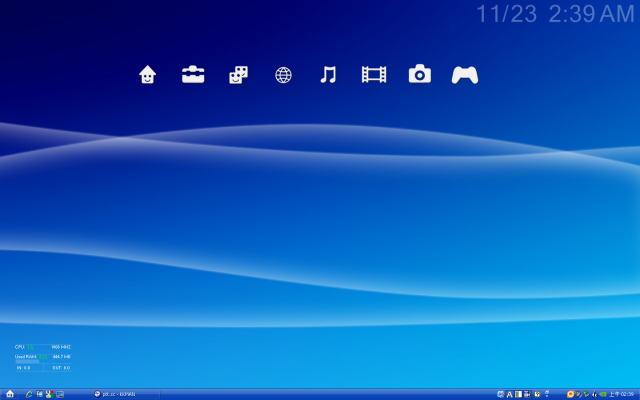The image size is (640, 400).
Task: Select the Settings toolbox icon
Action: point(193,74)
